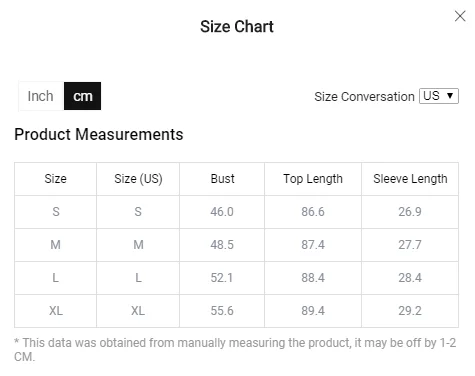Image resolution: width=475 pixels, height=376 pixels.
Task: Click the Product Measurements heading
Action: click(99, 135)
